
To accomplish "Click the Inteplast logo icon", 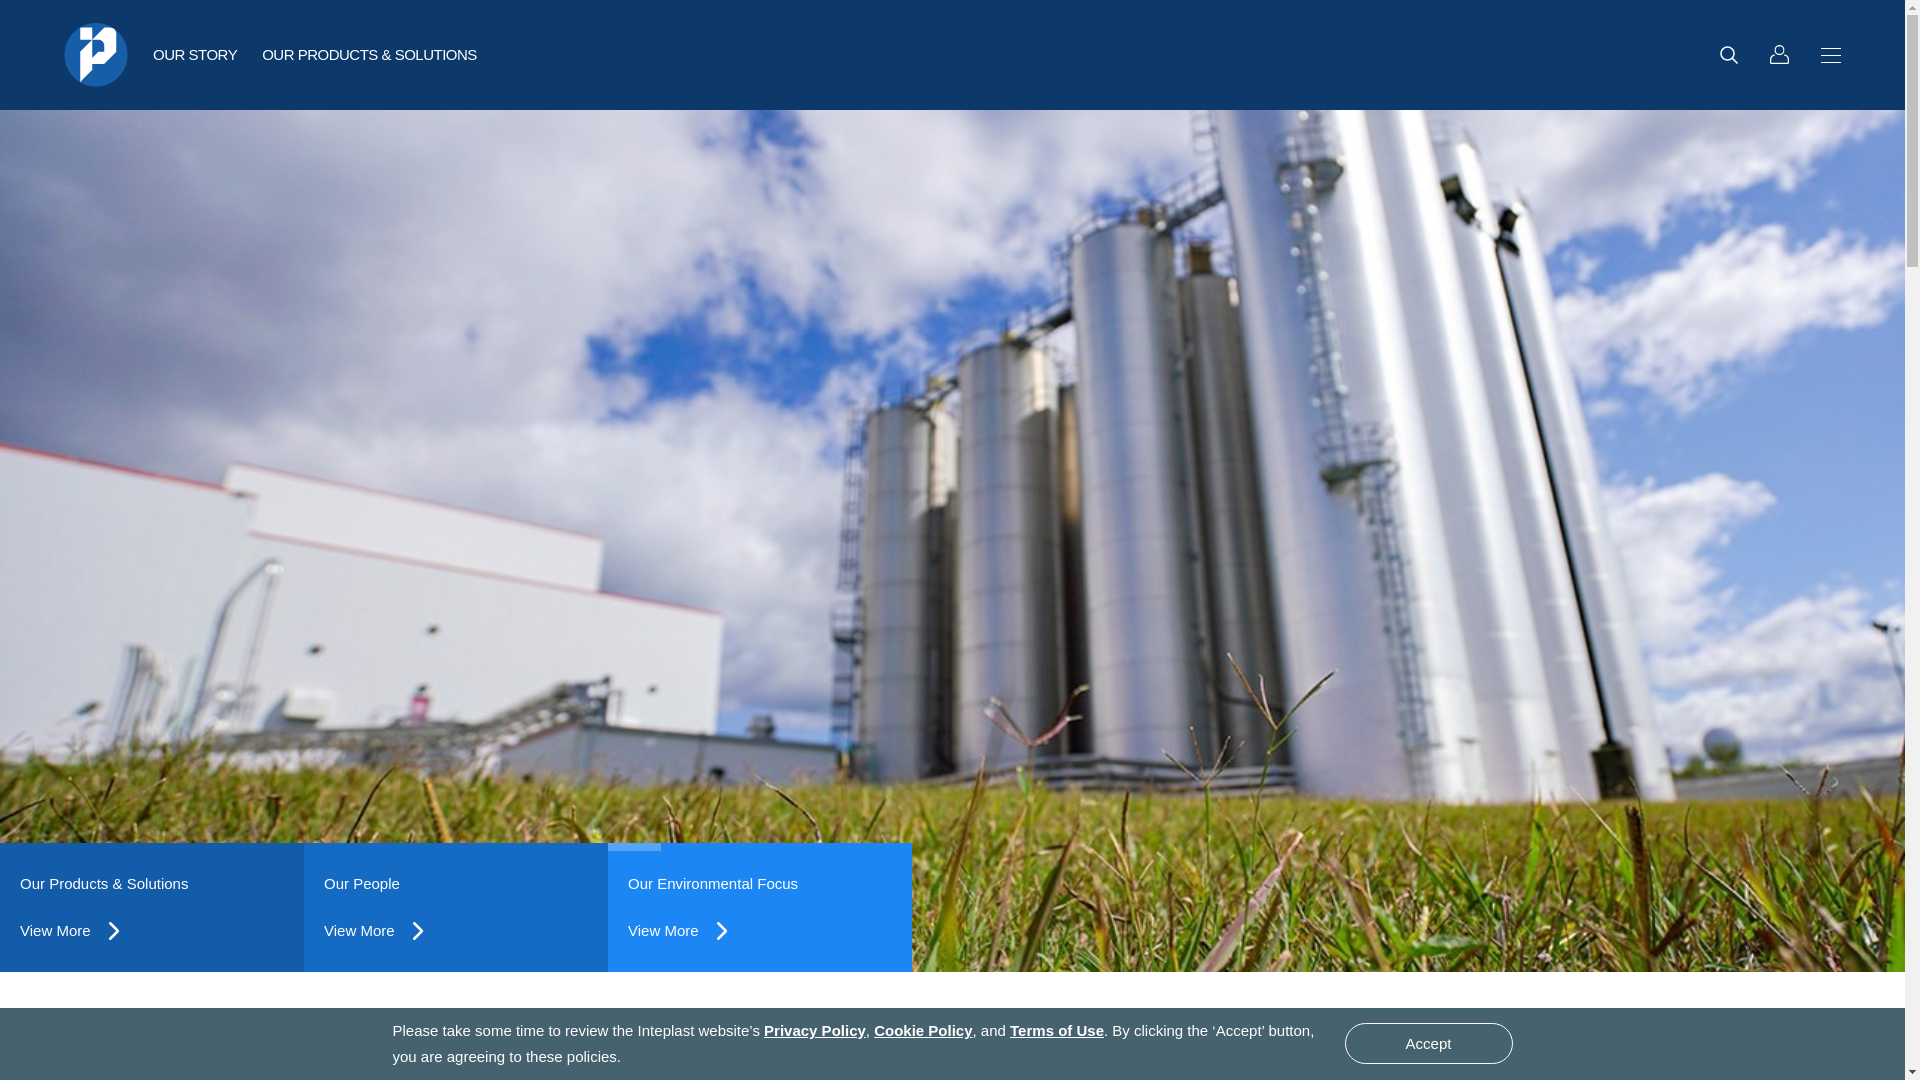I will tap(96, 55).
